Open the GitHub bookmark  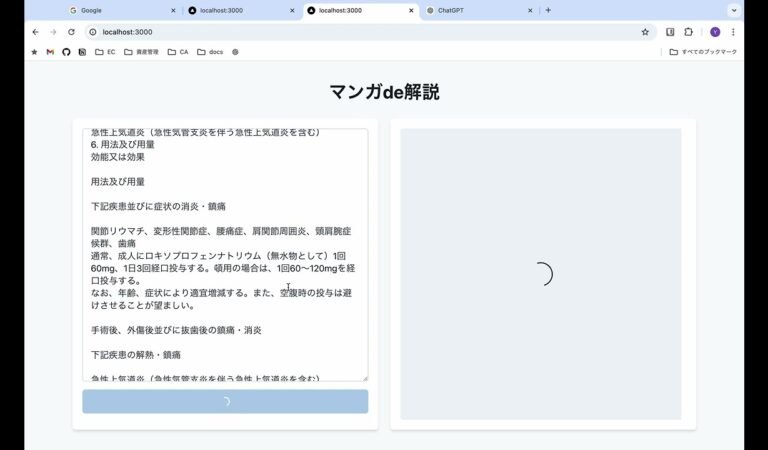point(66,52)
